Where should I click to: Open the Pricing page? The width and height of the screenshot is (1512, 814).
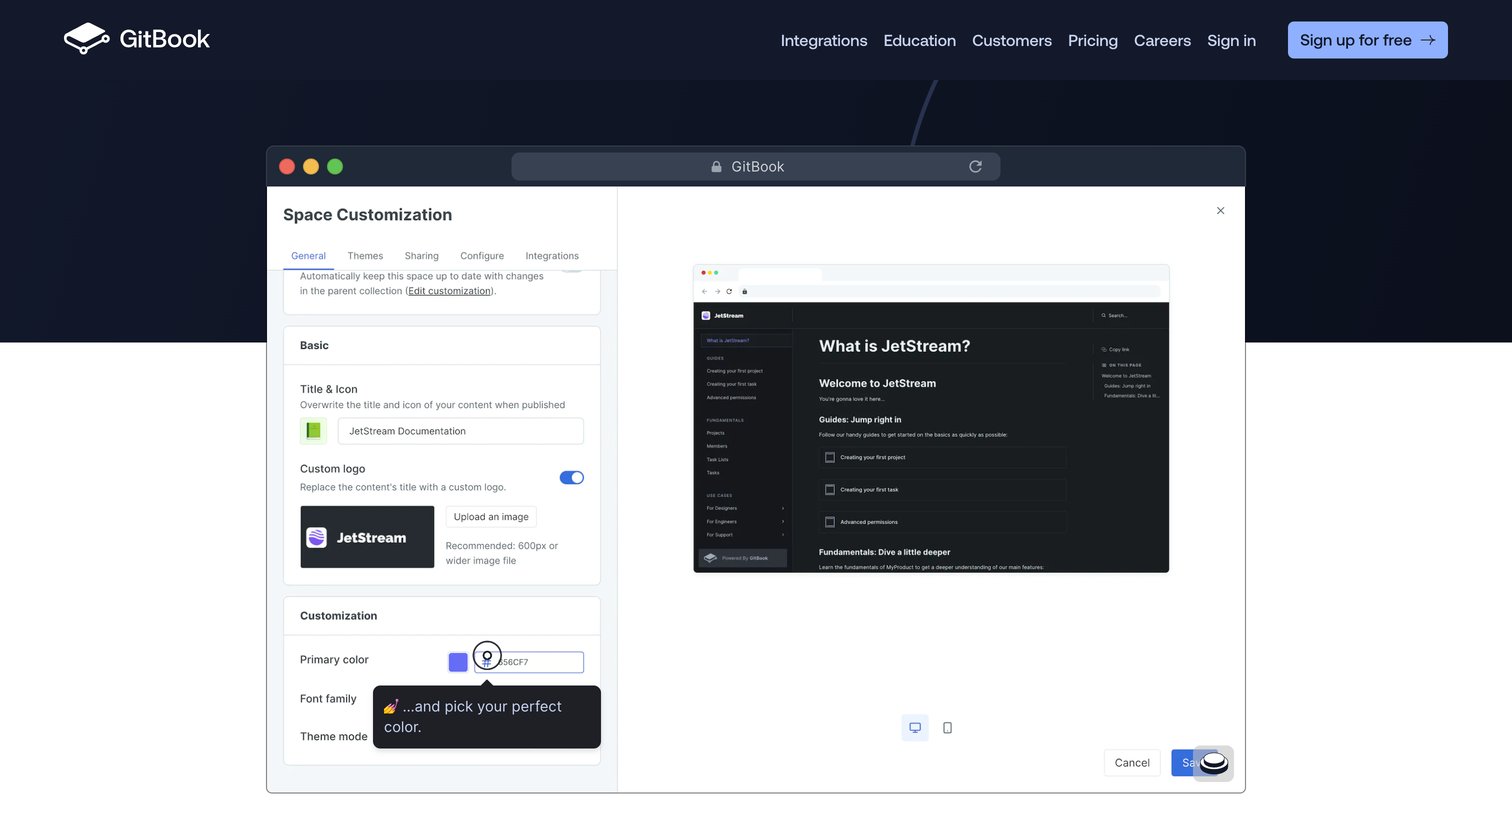[1093, 40]
